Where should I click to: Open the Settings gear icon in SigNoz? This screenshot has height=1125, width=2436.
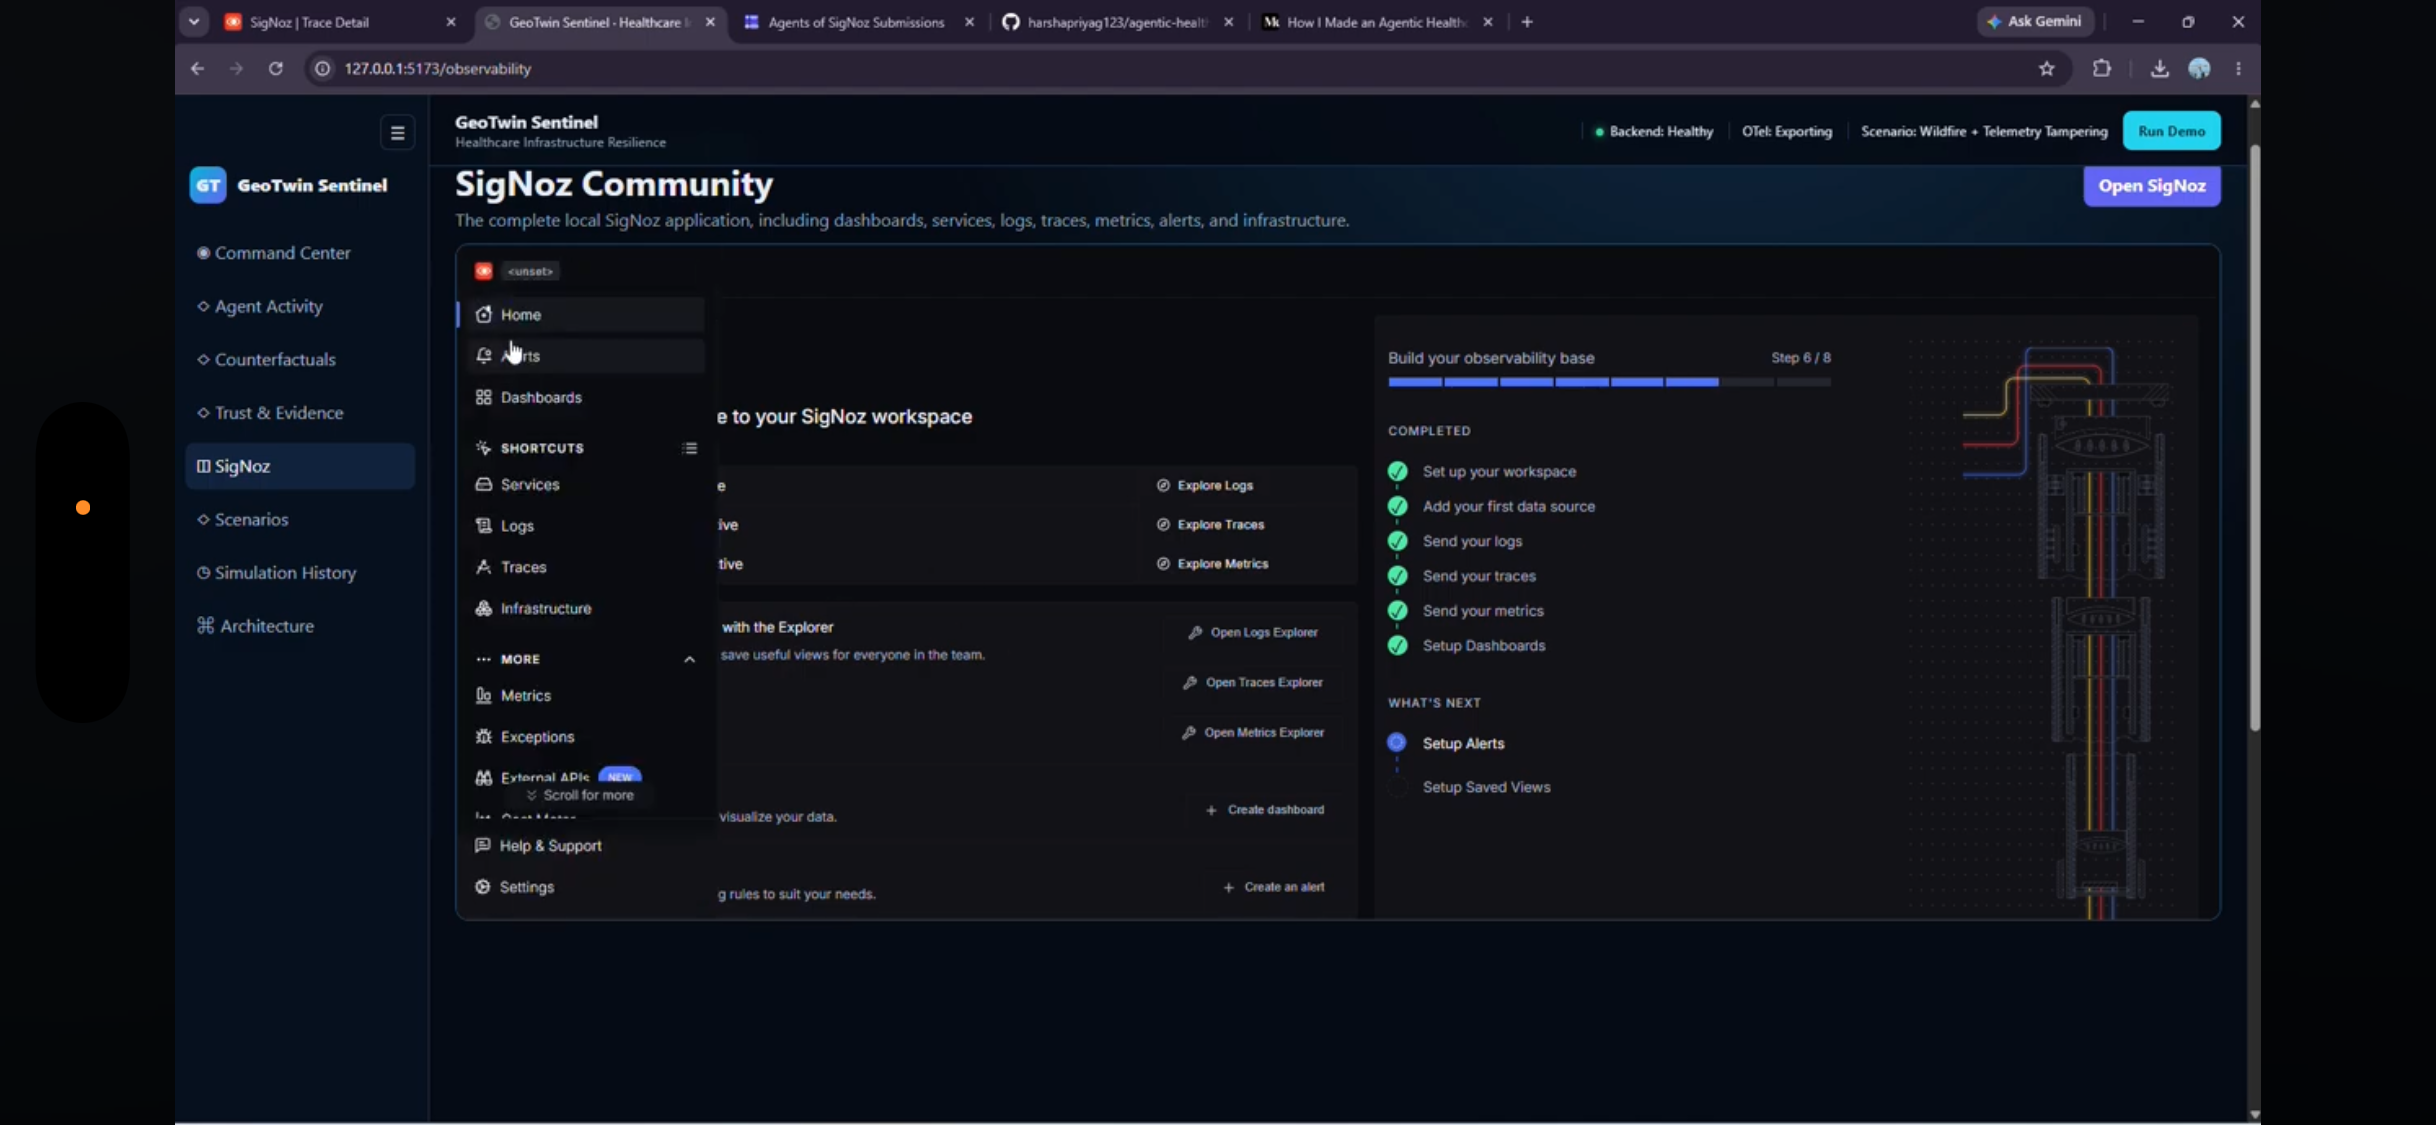tap(483, 887)
